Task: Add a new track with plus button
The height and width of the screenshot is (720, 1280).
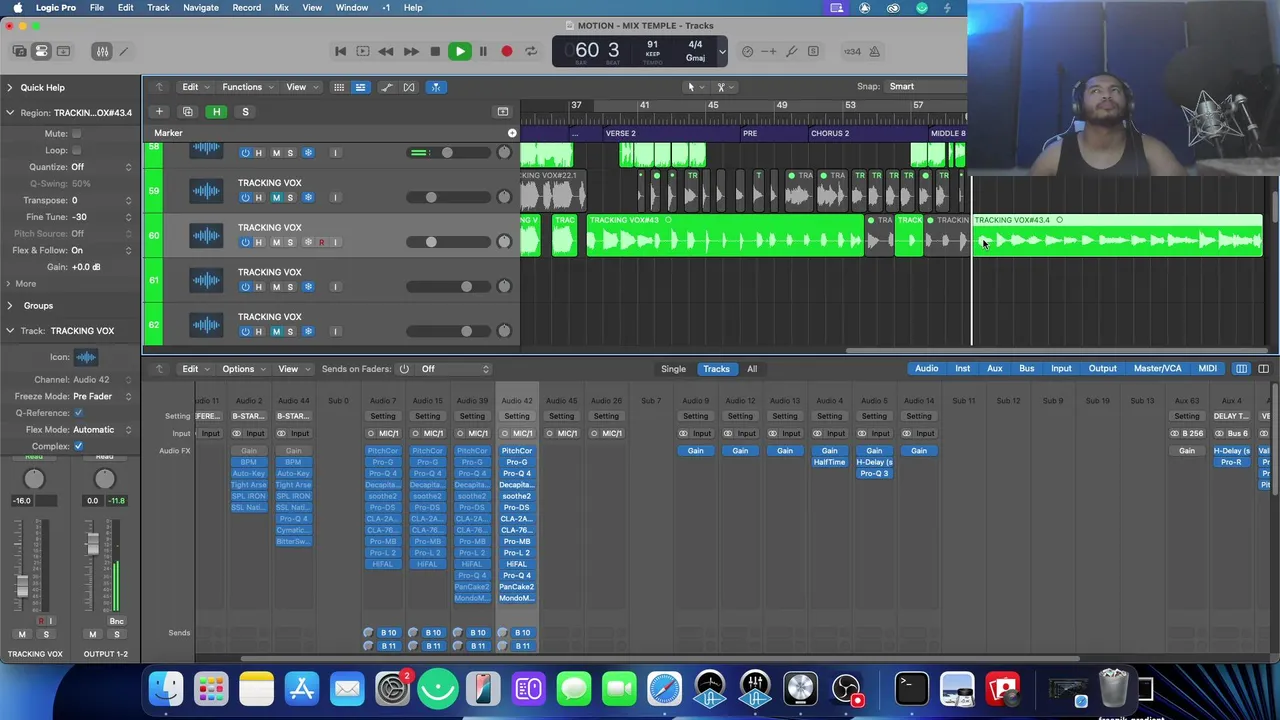Action: [x=159, y=111]
